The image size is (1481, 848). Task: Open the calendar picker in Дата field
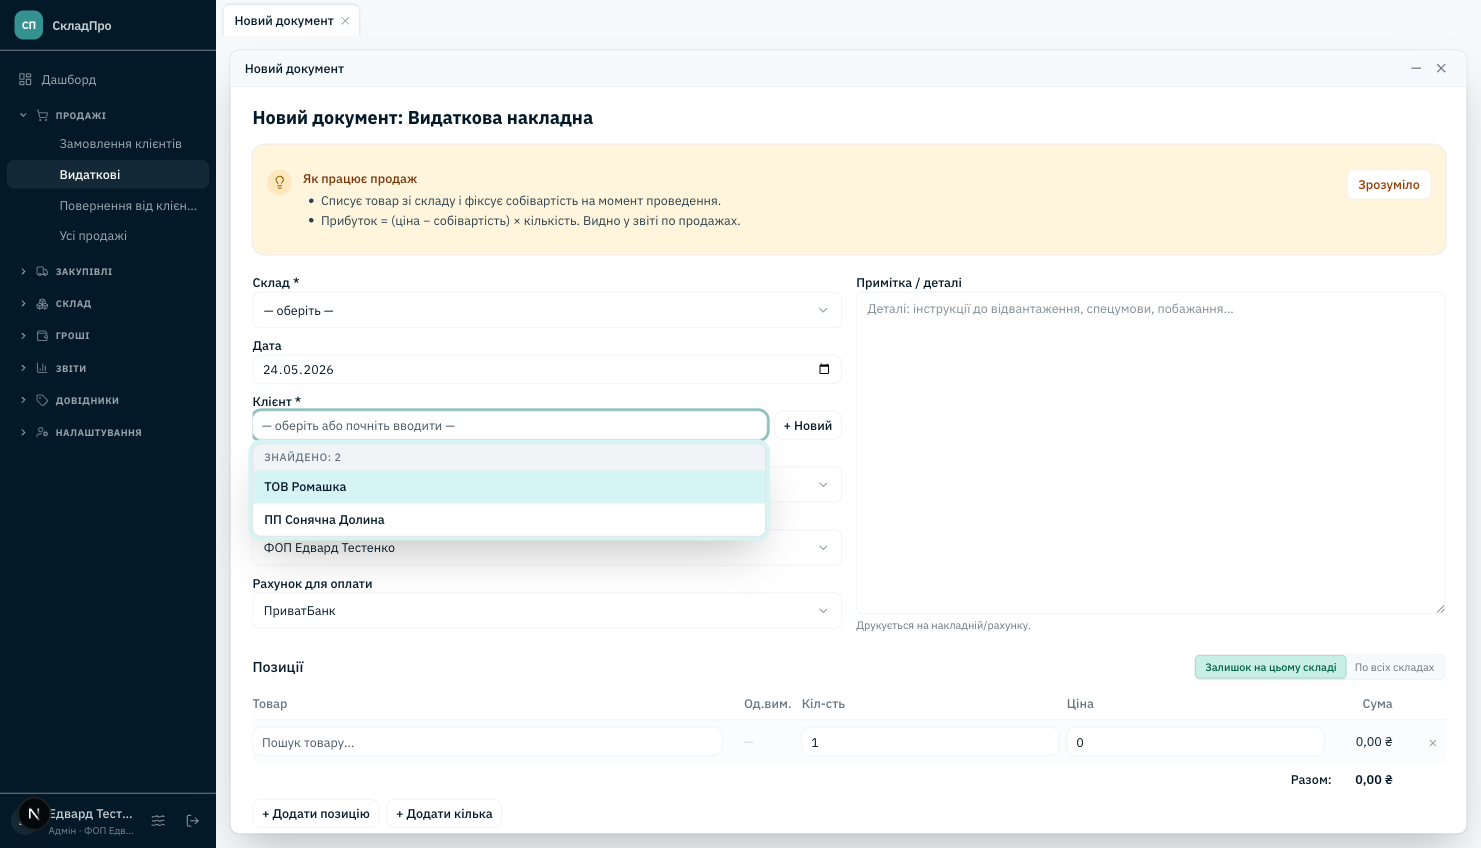[x=824, y=369]
